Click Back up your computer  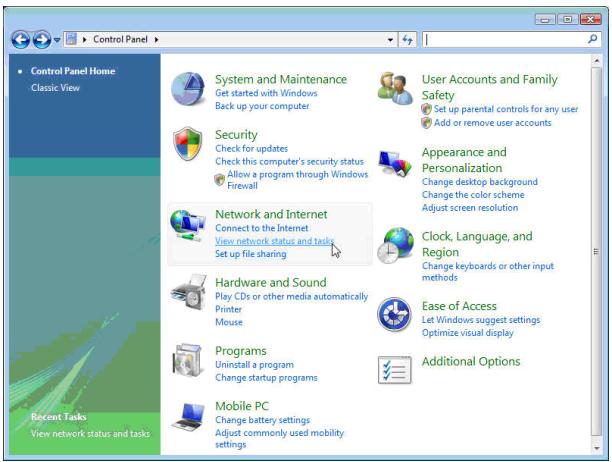click(x=262, y=106)
